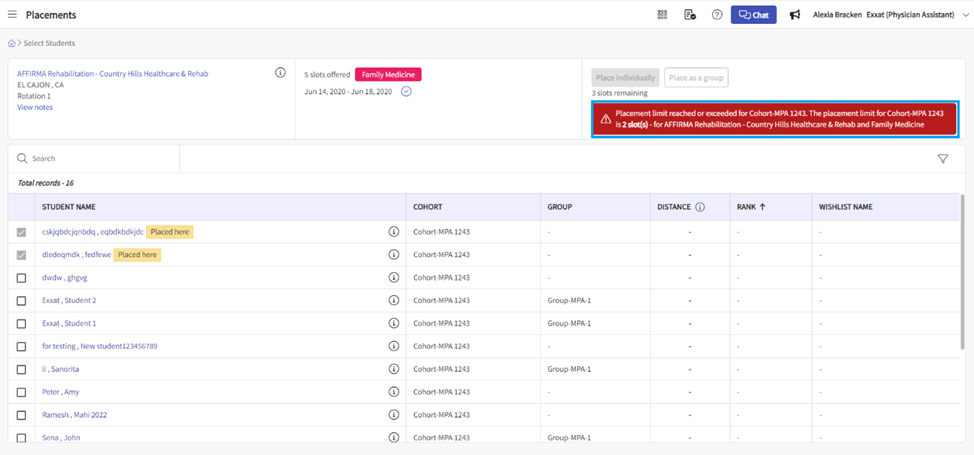Sort by the Rank column header

coord(751,207)
